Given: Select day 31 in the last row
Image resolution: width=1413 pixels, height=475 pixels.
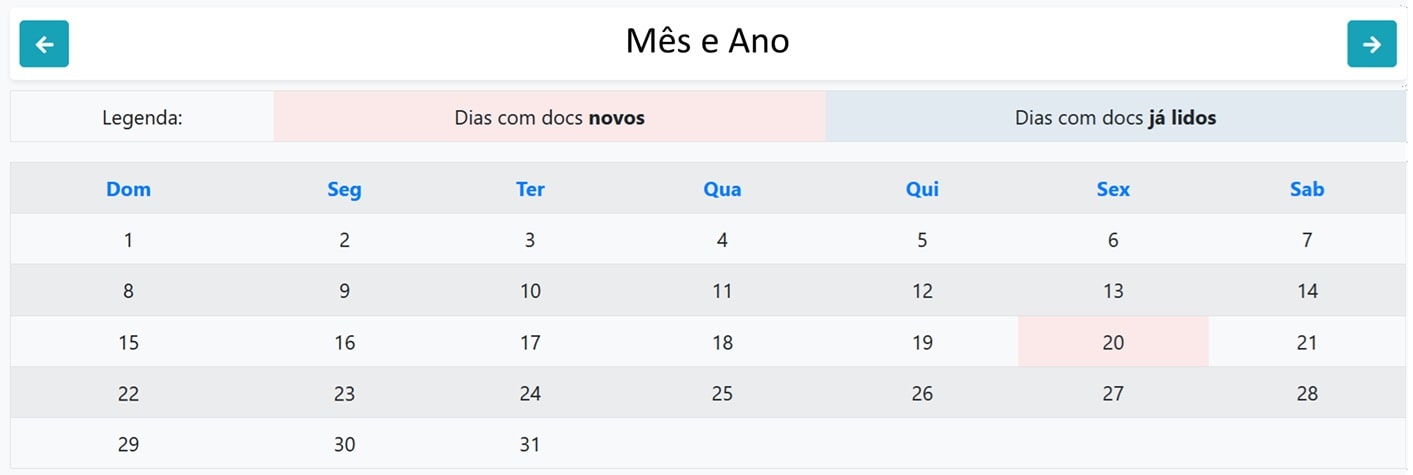Looking at the screenshot, I should tap(530, 444).
